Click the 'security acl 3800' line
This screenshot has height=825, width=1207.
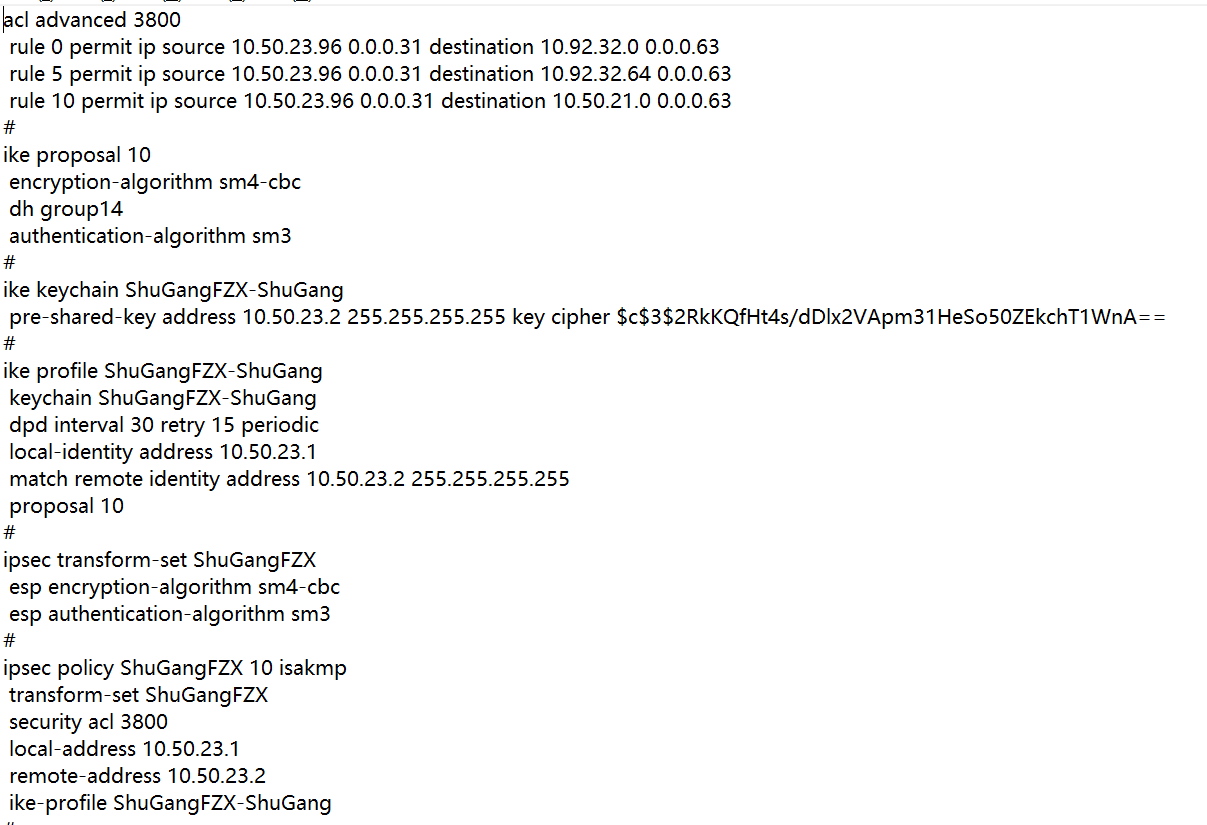click(x=89, y=722)
